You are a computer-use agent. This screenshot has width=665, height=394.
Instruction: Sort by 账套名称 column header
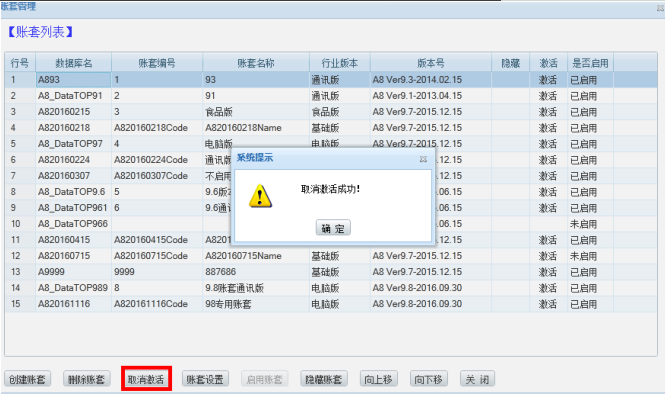point(256,63)
